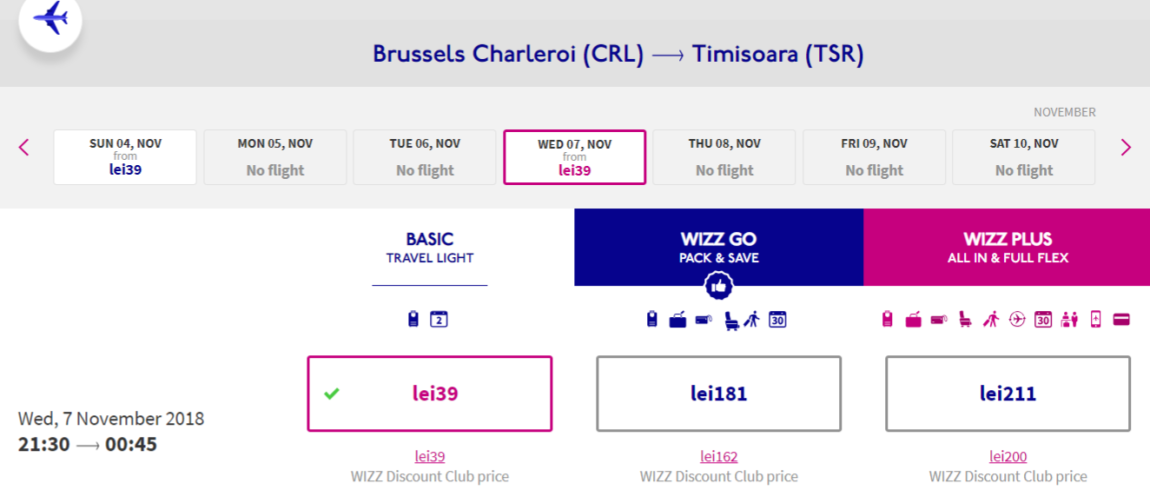Click the Basic fare calendar icon with number 2
Viewport: 1150px width, 490px height.
click(x=438, y=320)
